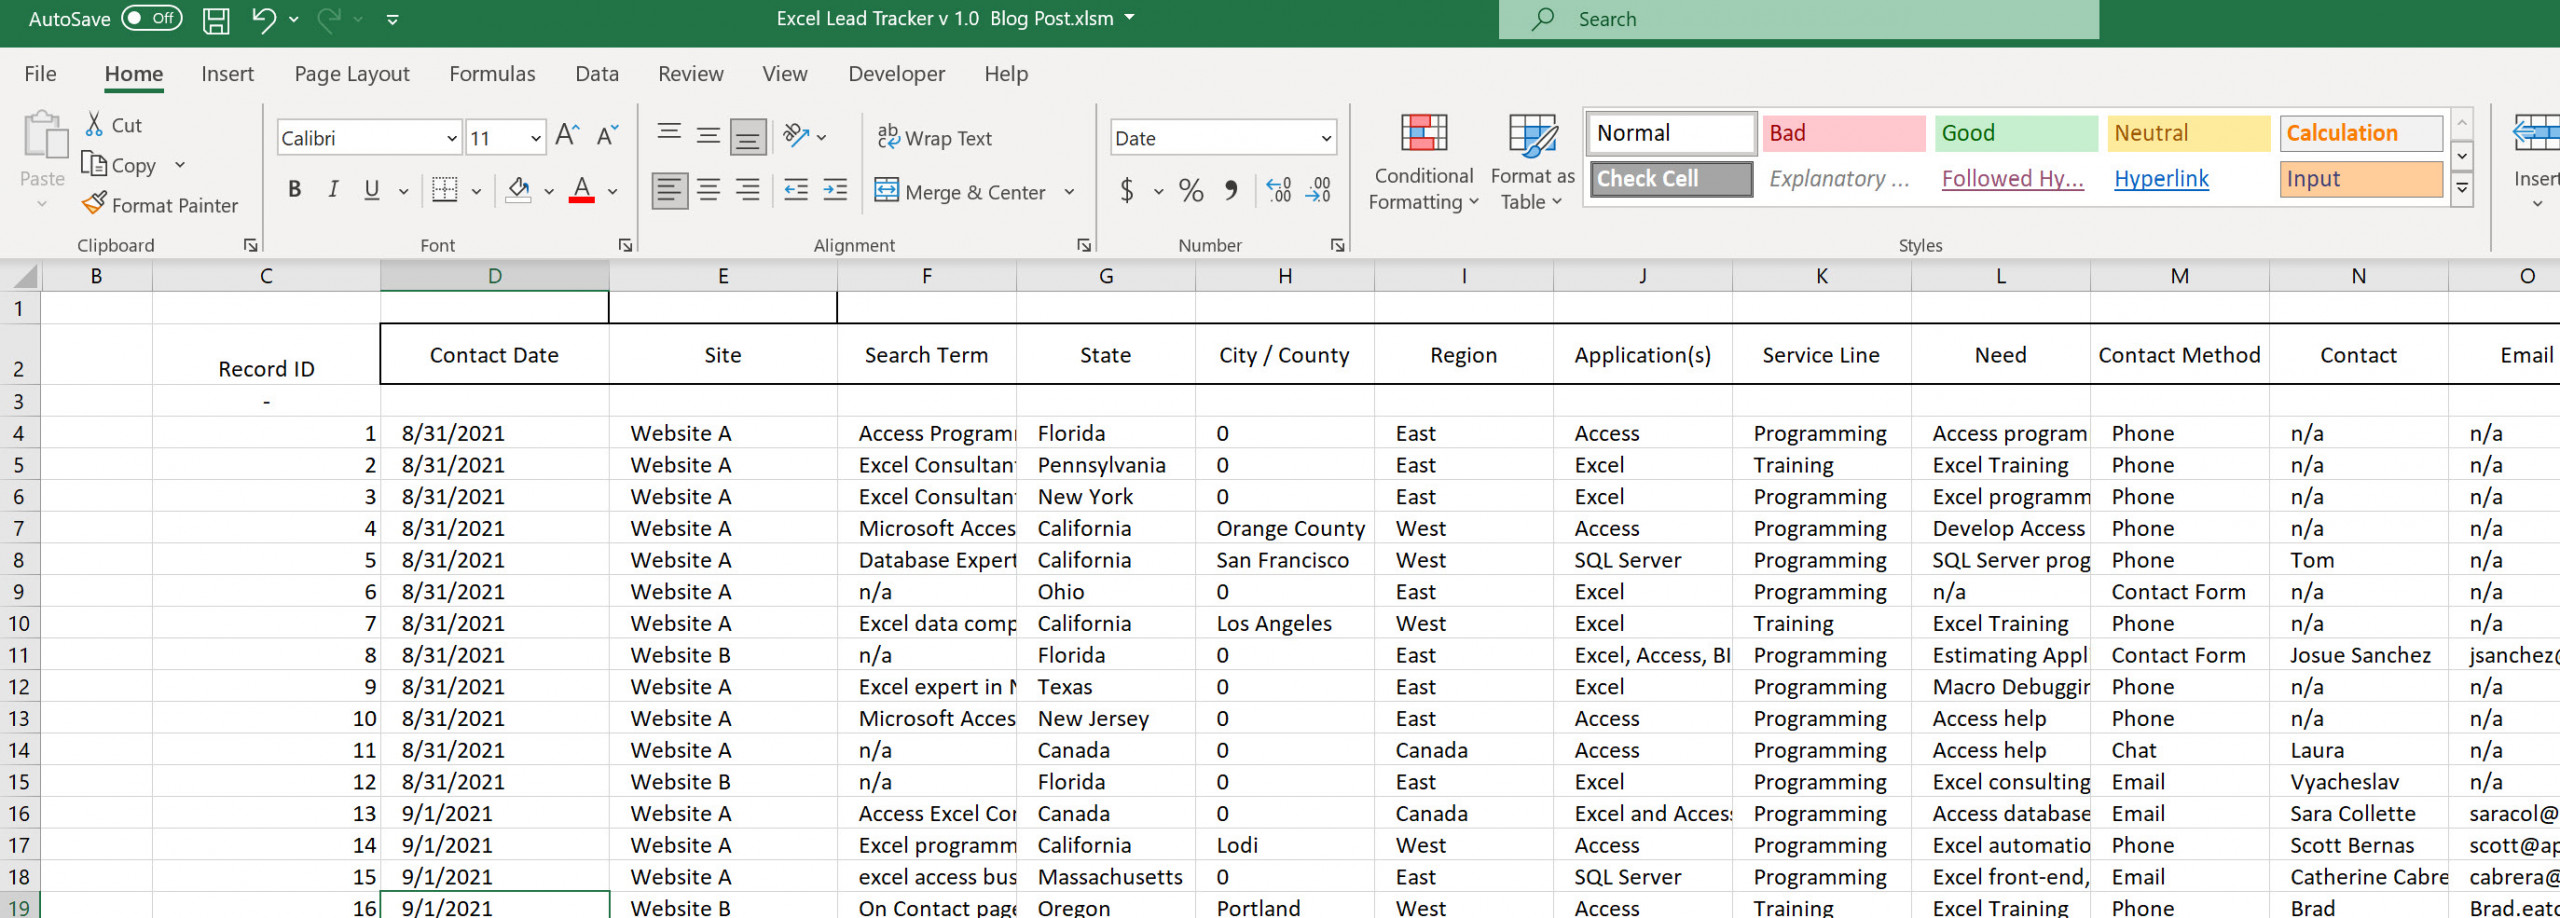Click Increase Font Size icon
Screen dimensions: 2560x918
click(x=567, y=136)
